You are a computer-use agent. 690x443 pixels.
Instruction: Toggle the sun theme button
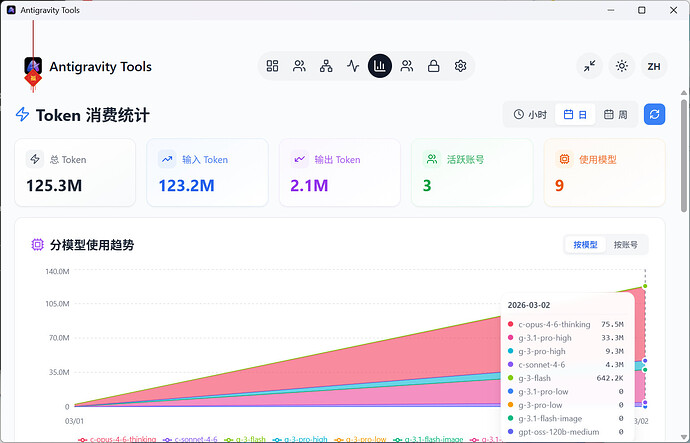tap(621, 66)
